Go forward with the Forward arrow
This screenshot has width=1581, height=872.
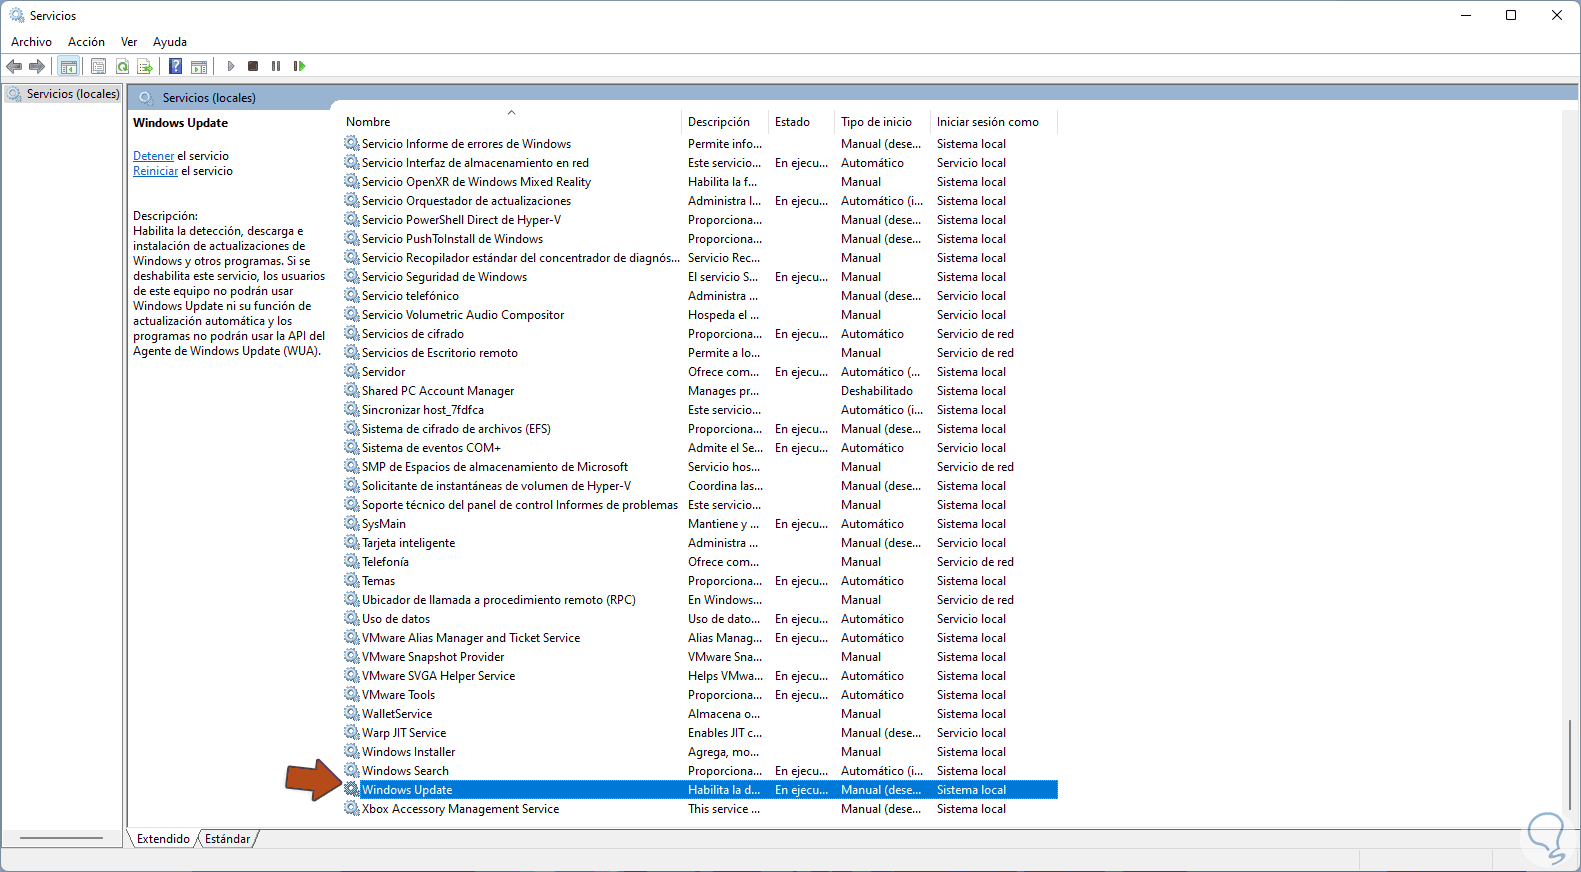pos(37,66)
